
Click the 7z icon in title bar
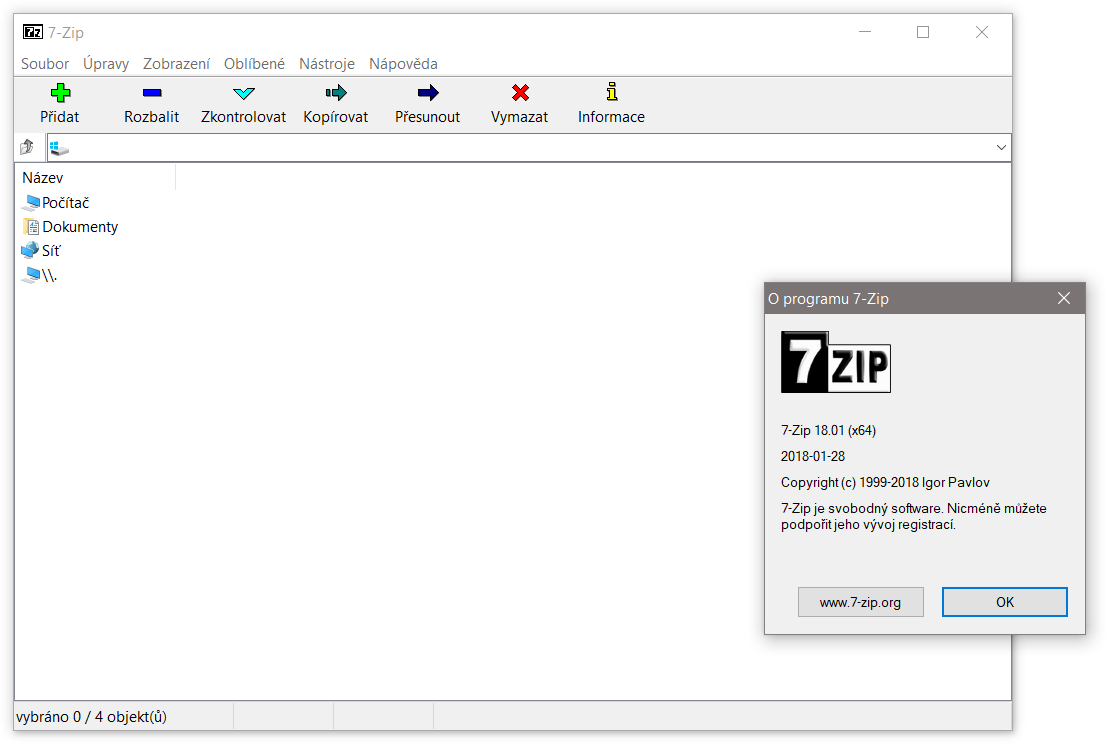32,32
